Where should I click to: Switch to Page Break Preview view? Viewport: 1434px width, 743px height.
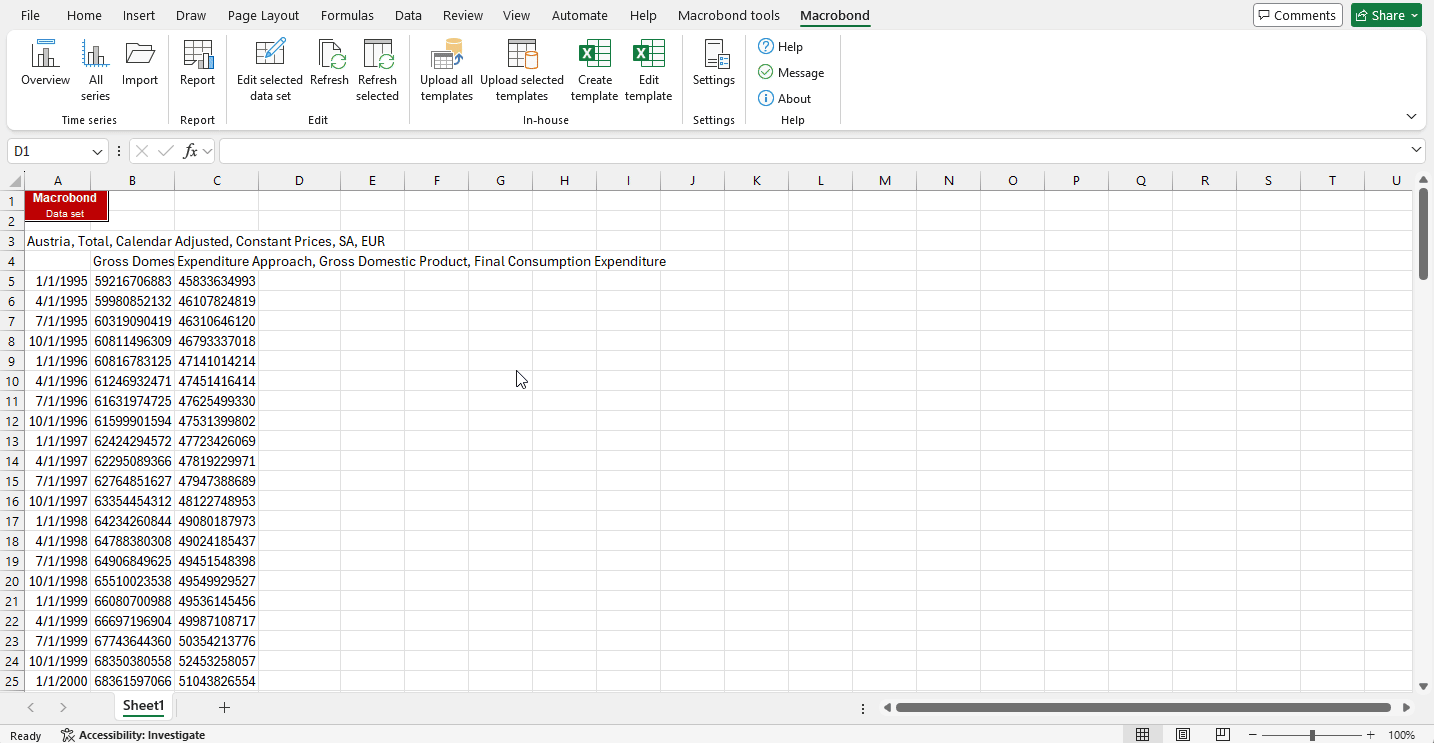tap(1222, 735)
